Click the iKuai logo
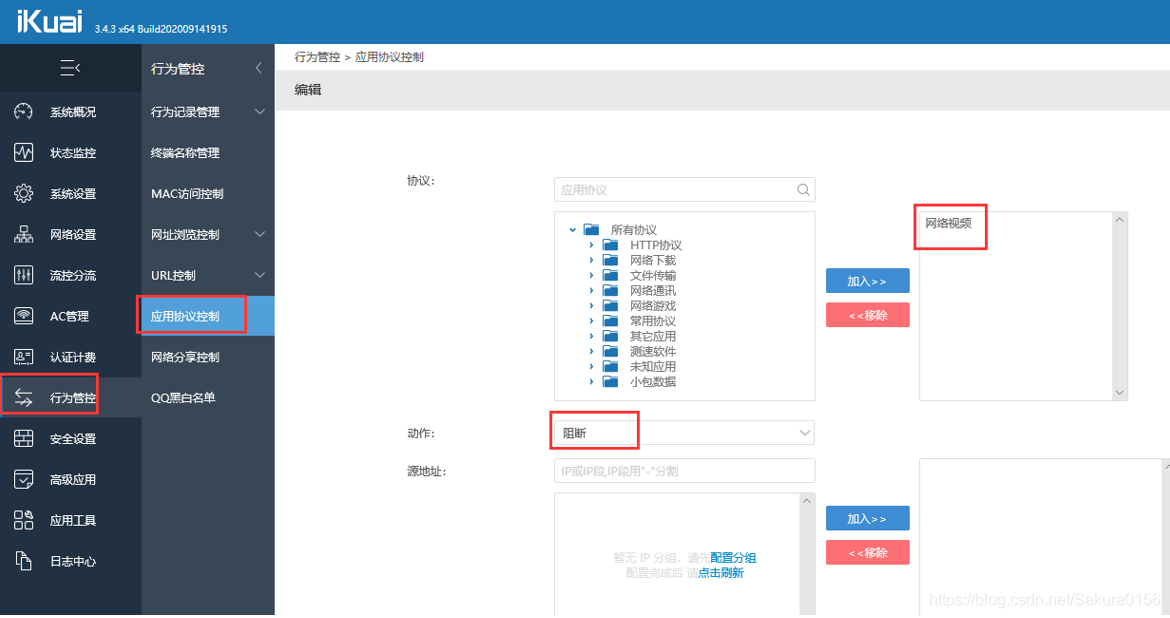 pos(49,21)
